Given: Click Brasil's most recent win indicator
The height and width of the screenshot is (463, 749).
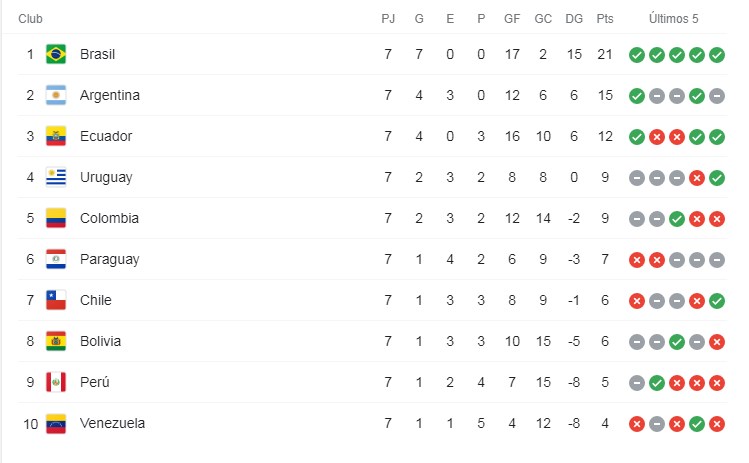Looking at the screenshot, I should click(716, 55).
